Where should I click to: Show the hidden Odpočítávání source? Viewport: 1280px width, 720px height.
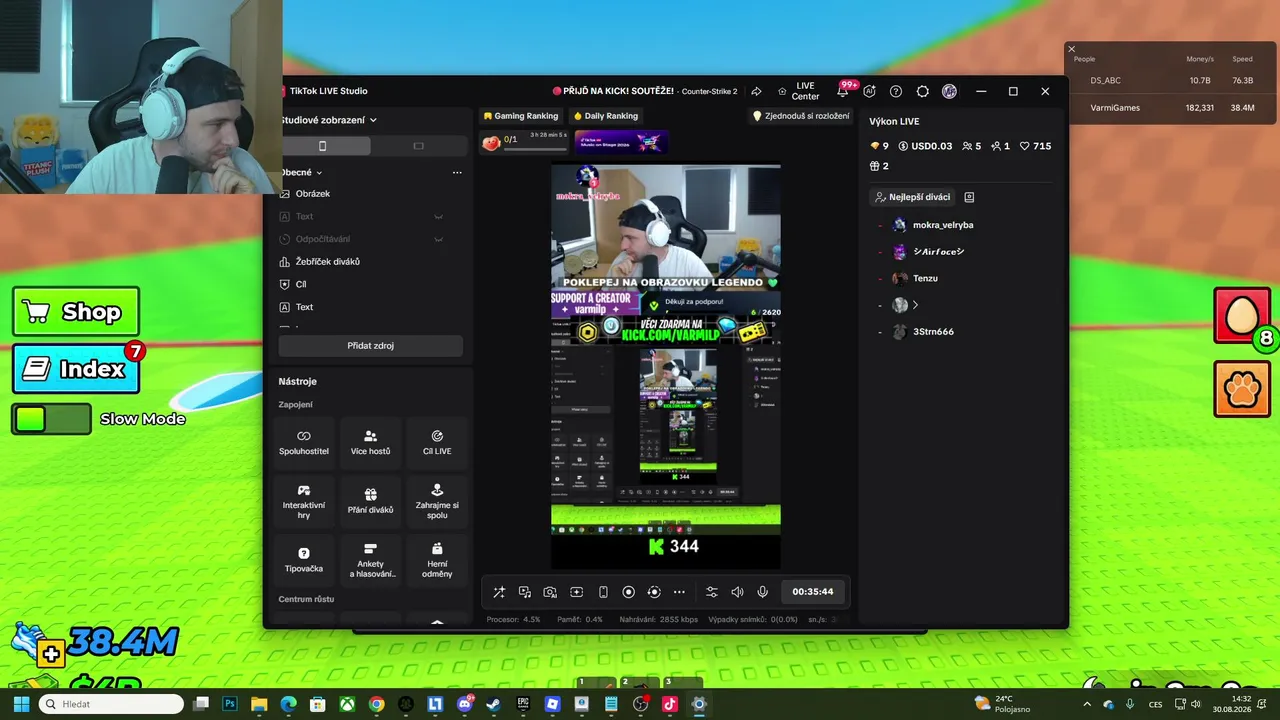point(438,240)
